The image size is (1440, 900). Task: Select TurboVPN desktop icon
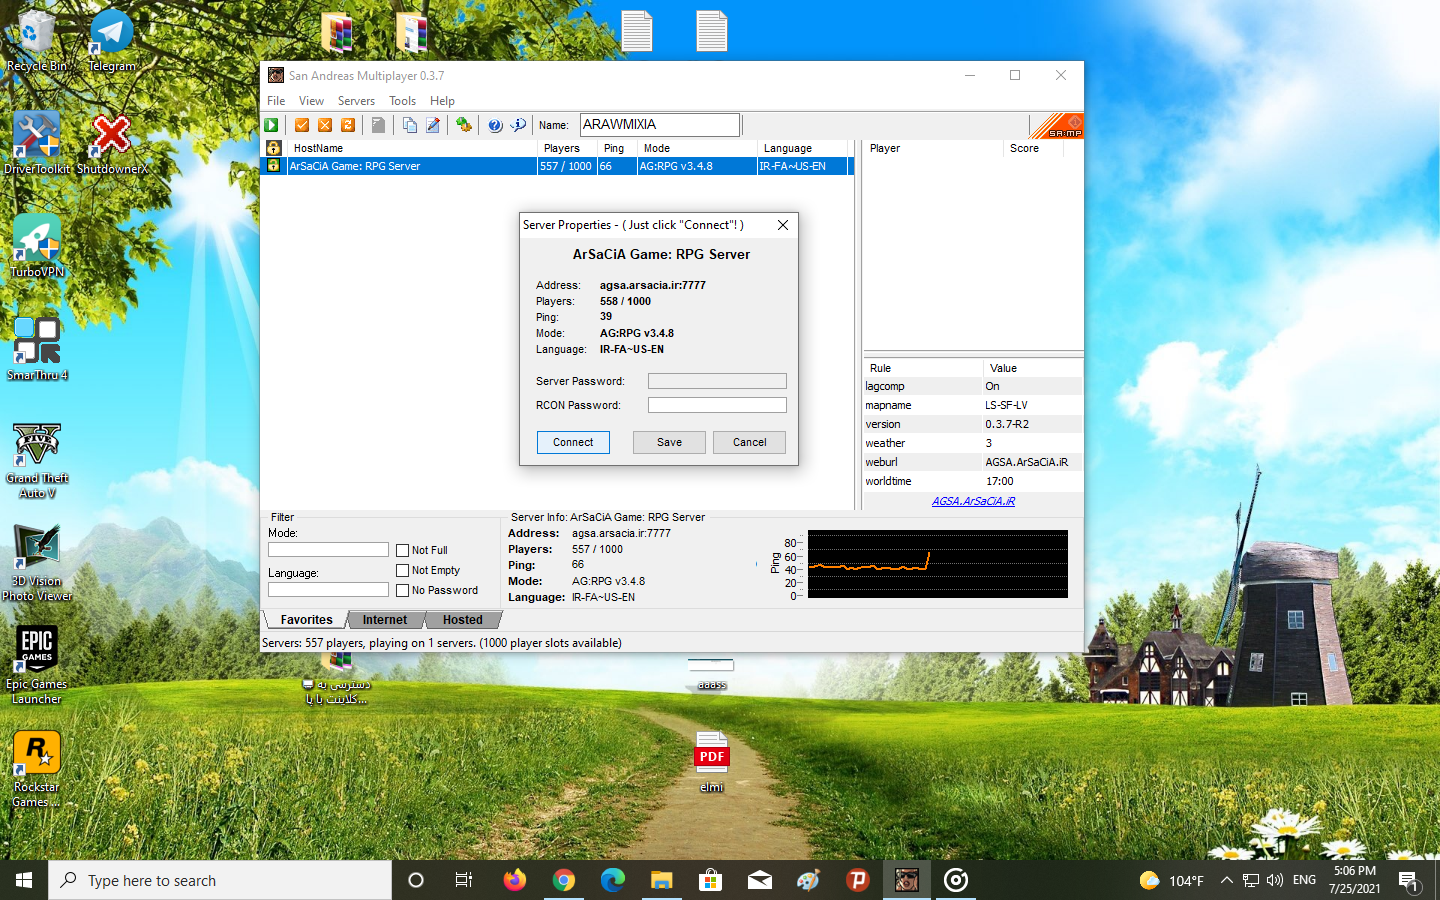click(37, 246)
